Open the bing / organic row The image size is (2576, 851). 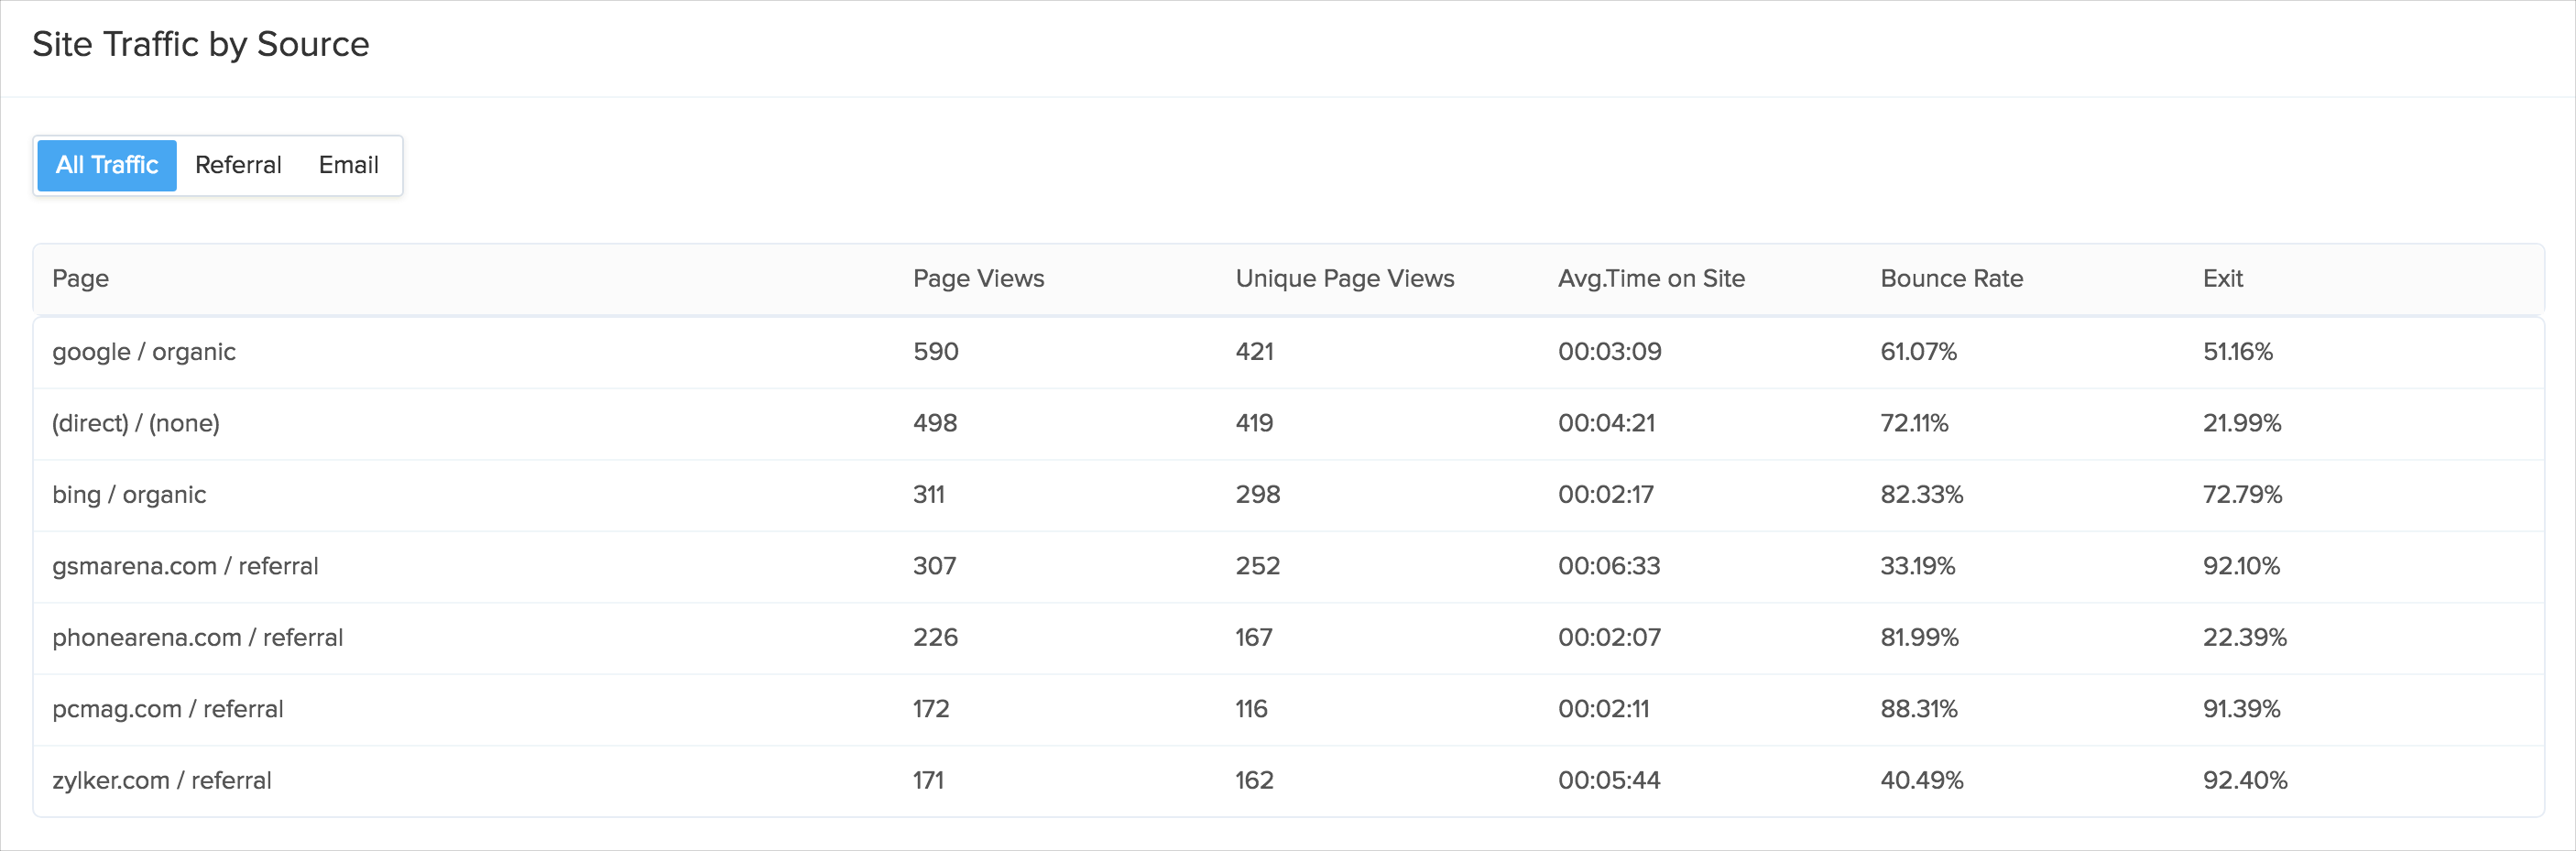pyautogui.click(x=129, y=495)
